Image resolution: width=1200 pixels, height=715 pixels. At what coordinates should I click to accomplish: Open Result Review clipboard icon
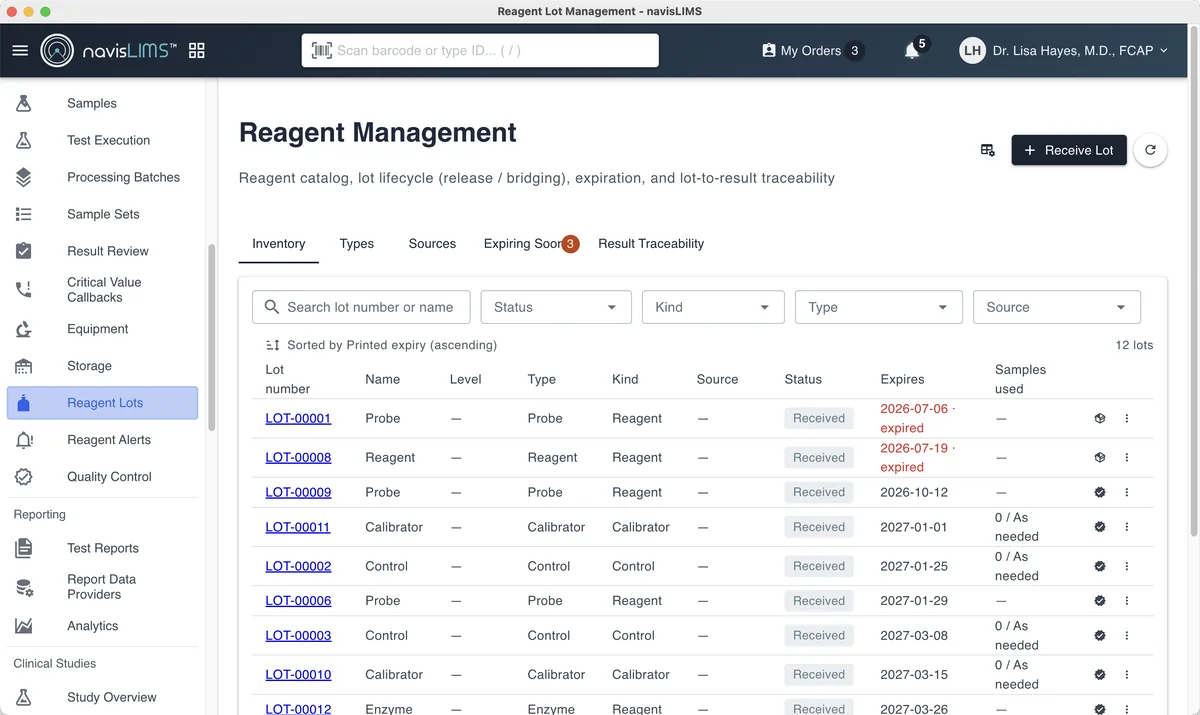(24, 251)
